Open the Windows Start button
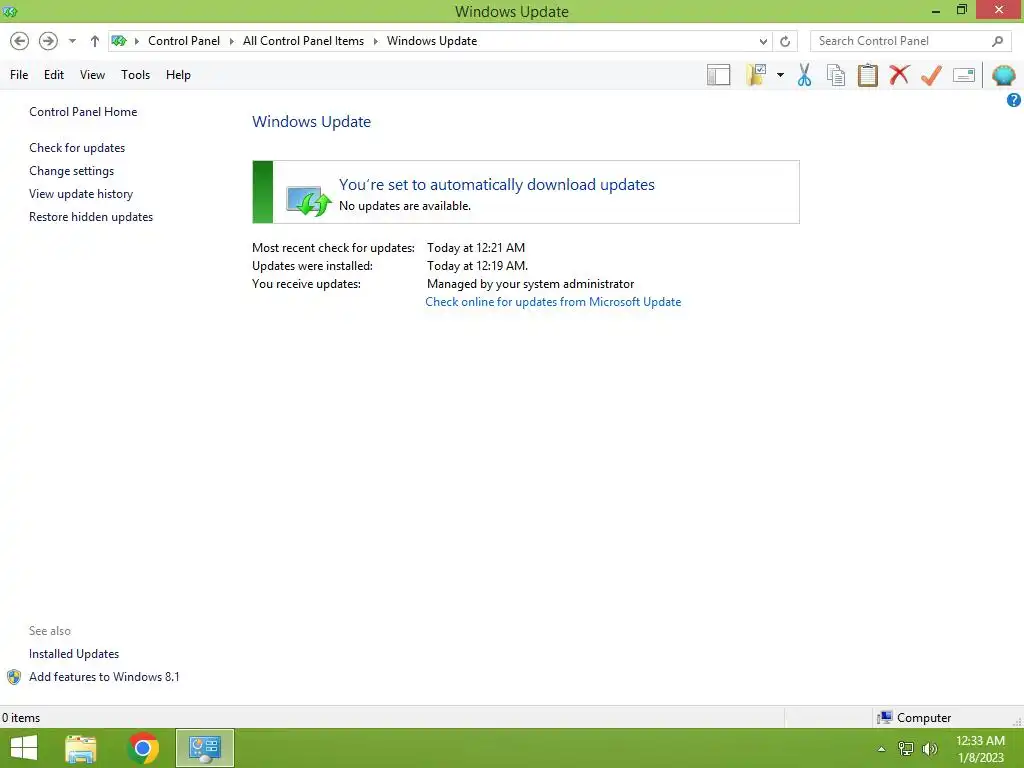This screenshot has height=768, width=1024. point(24,748)
